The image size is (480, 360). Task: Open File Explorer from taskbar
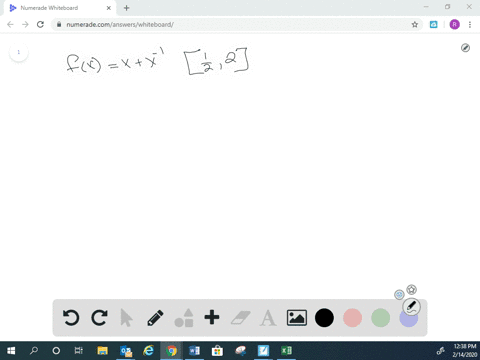pyautogui.click(x=102, y=350)
